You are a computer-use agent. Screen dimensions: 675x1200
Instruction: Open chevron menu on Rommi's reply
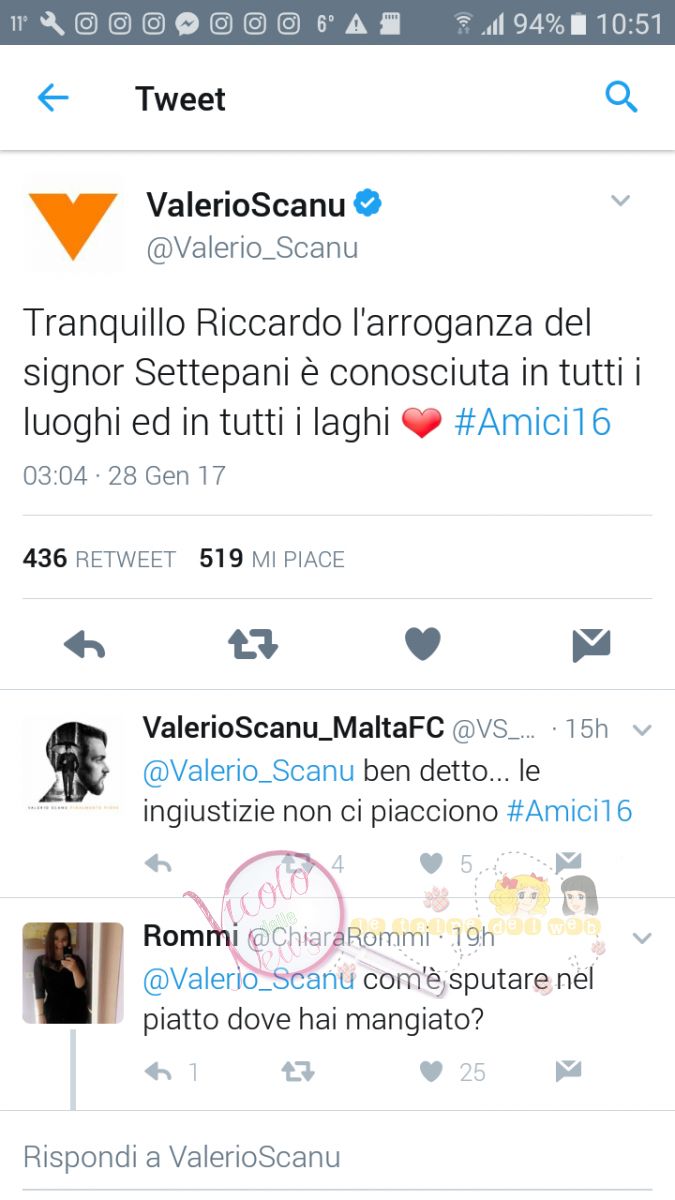[x=642, y=938]
